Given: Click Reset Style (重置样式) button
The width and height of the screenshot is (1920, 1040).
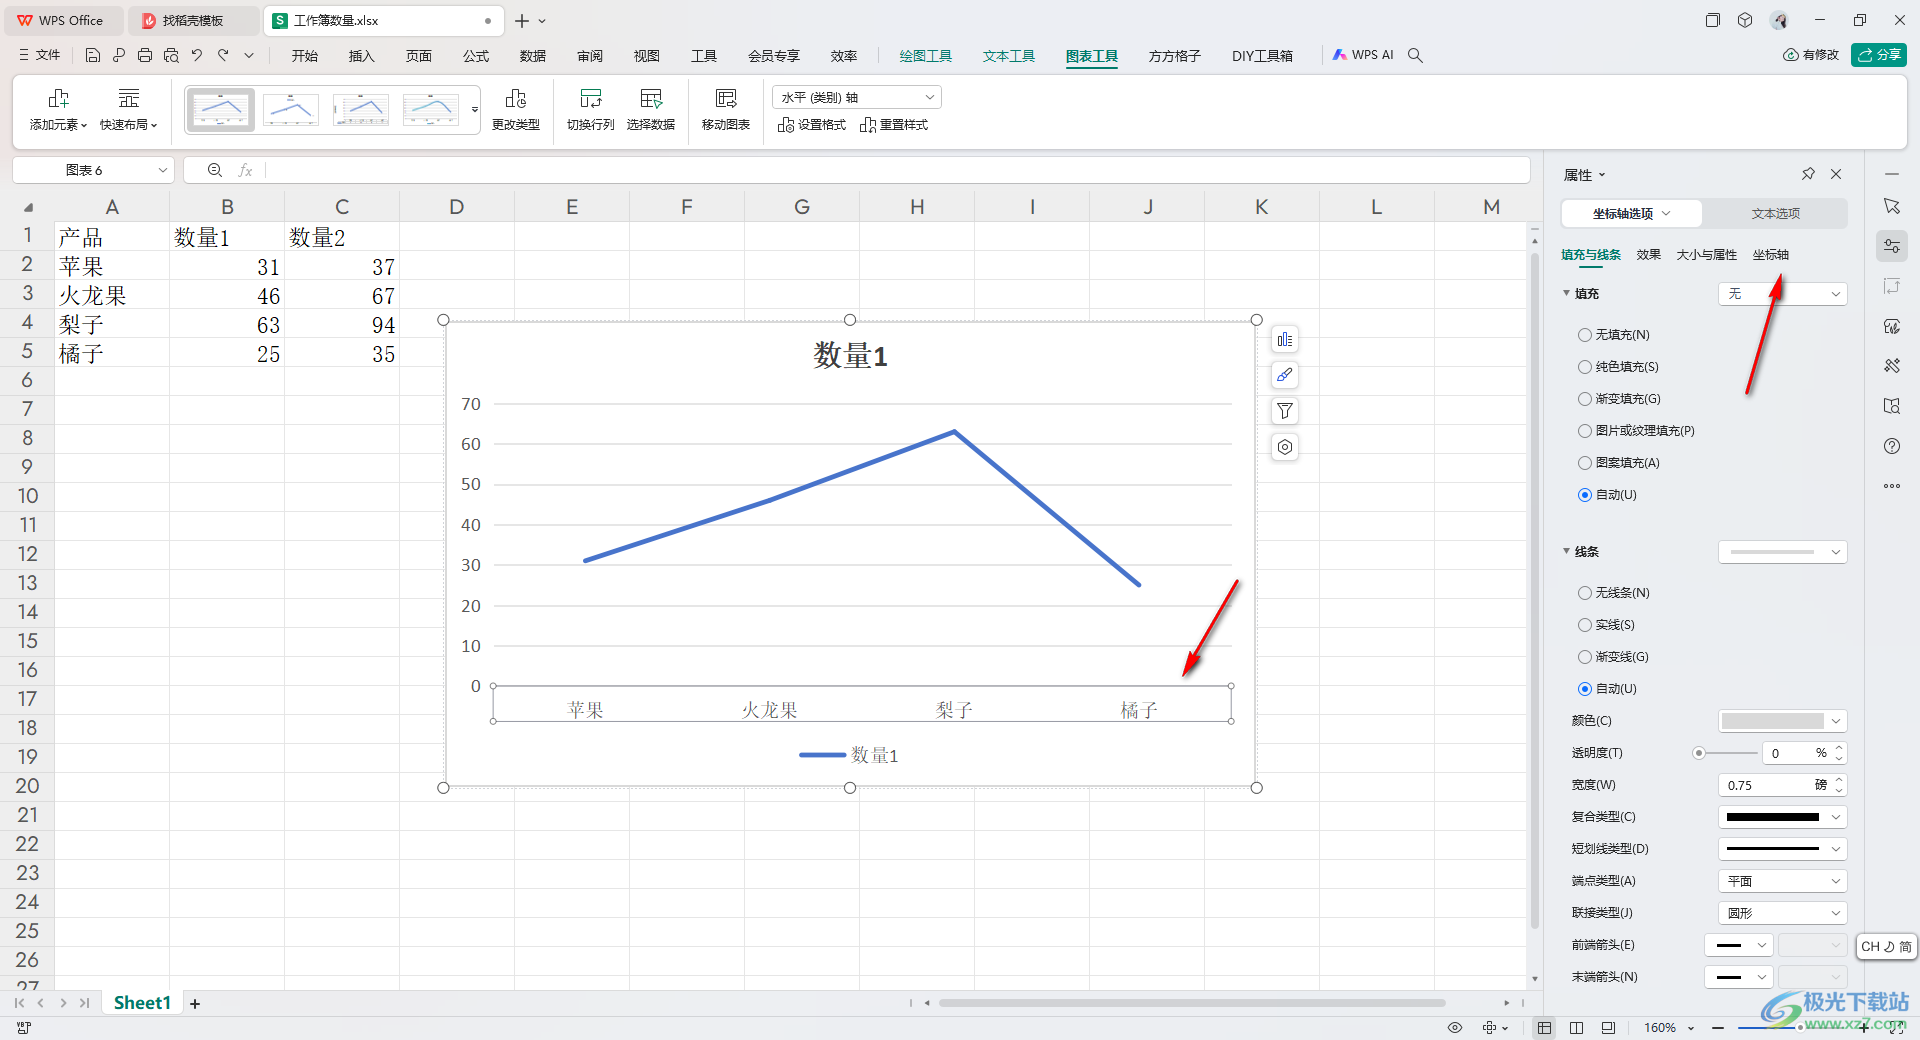Looking at the screenshot, I should pos(894,125).
